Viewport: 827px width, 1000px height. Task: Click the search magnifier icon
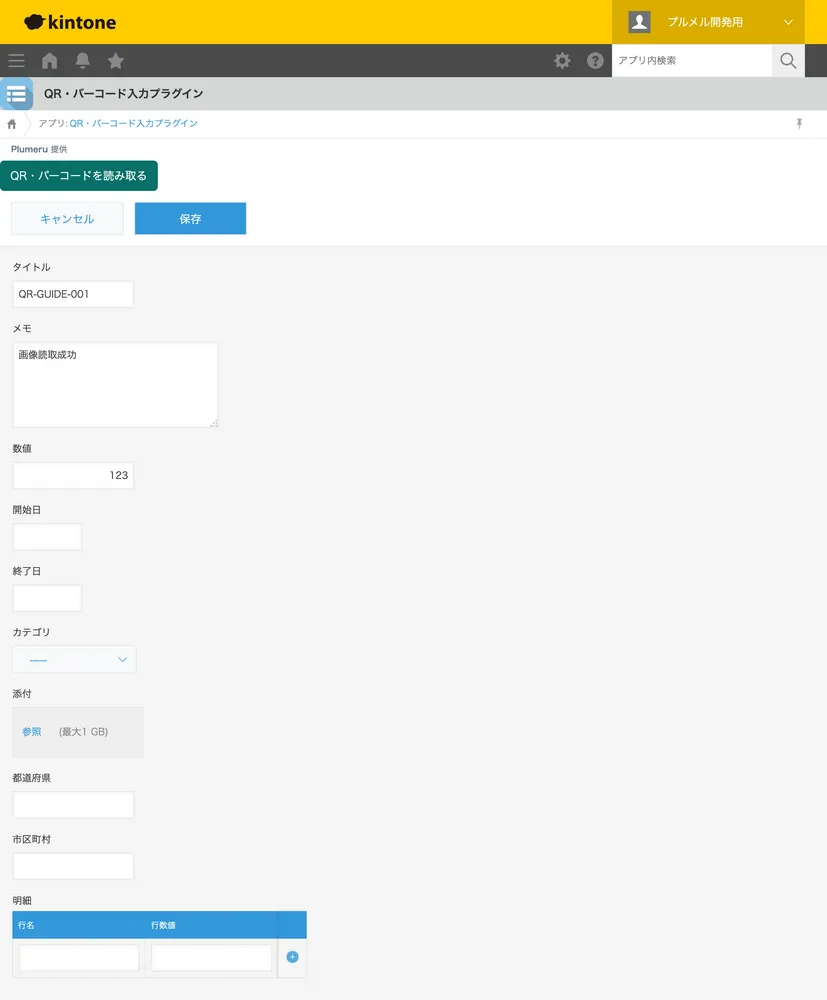click(x=788, y=61)
